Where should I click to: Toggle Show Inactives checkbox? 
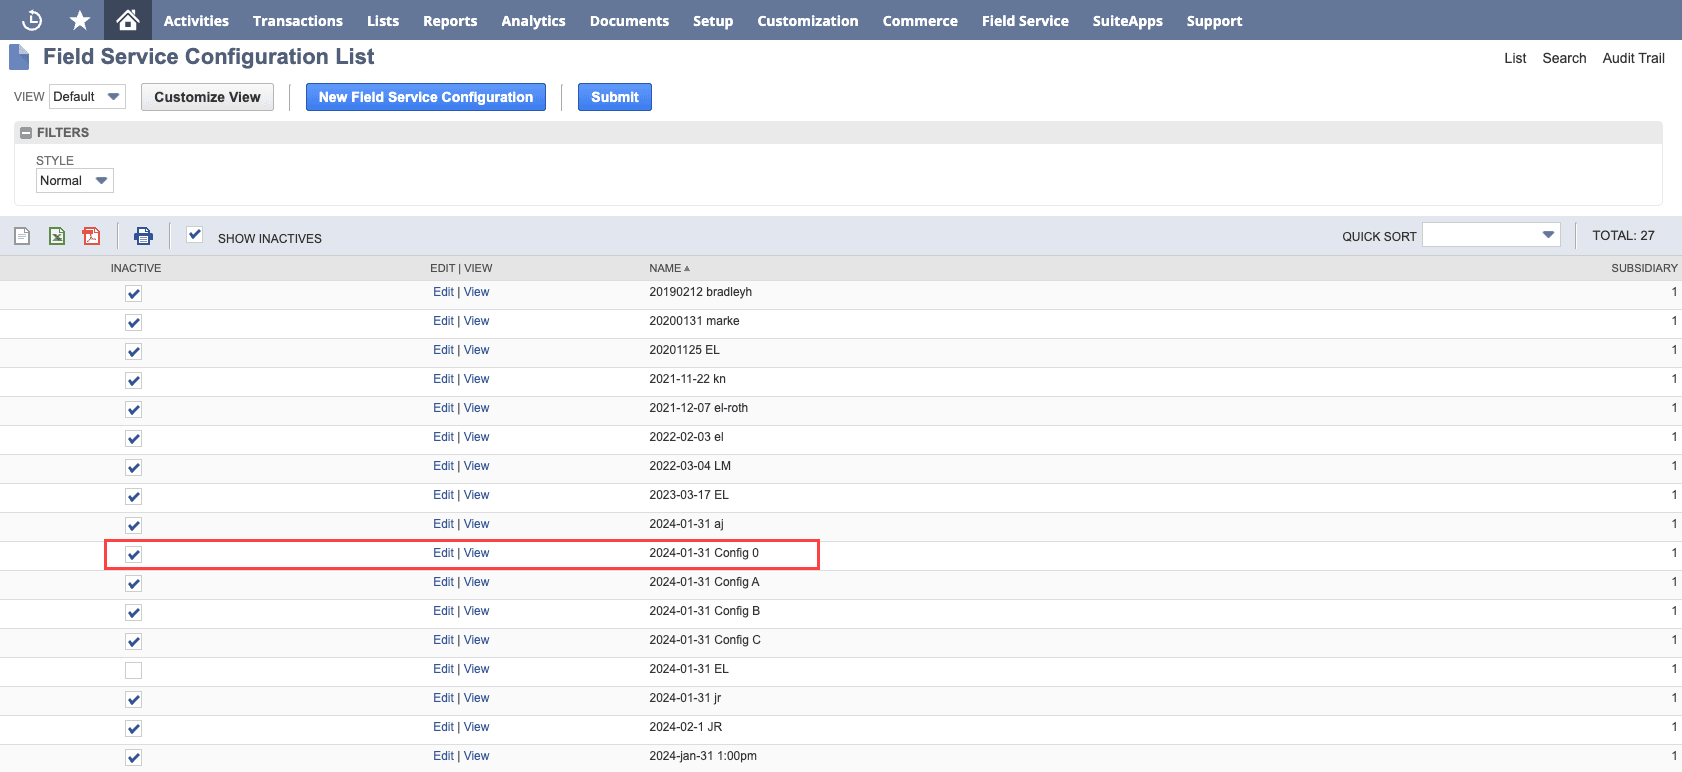[195, 235]
